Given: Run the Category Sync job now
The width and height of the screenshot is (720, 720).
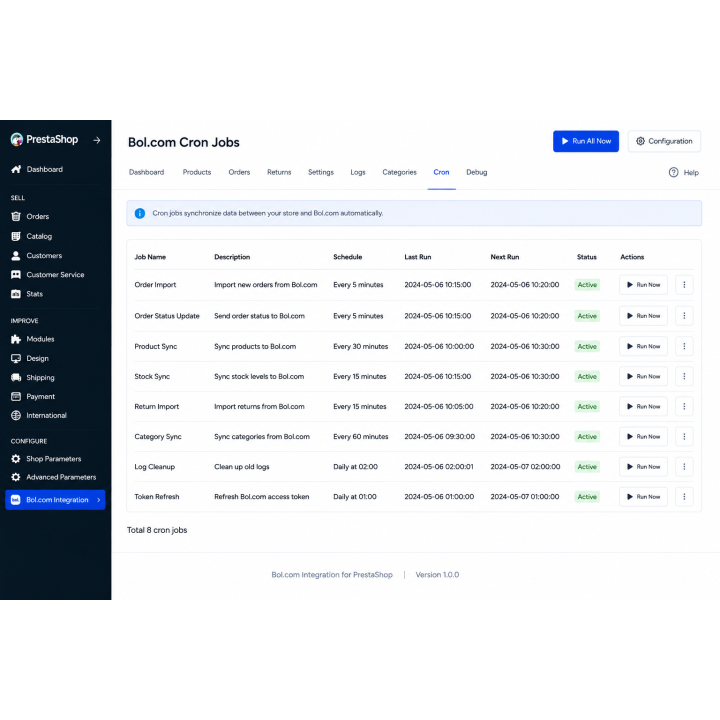Looking at the screenshot, I should (x=643, y=437).
